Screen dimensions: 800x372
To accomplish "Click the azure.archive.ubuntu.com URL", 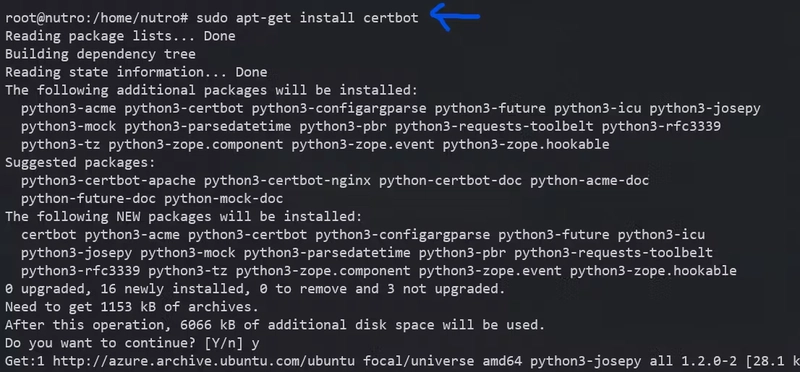I will [204, 361].
